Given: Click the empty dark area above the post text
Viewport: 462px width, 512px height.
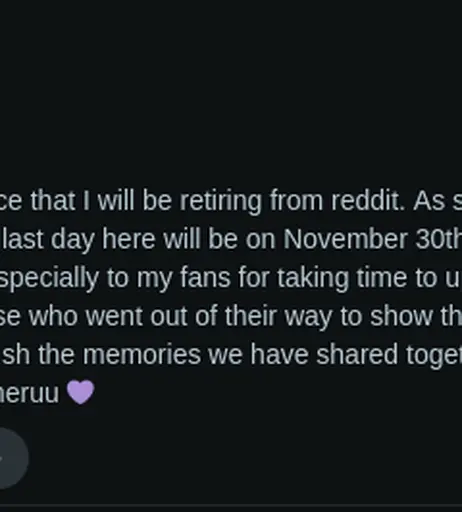Looking at the screenshot, I should pyautogui.click(x=231, y=90).
